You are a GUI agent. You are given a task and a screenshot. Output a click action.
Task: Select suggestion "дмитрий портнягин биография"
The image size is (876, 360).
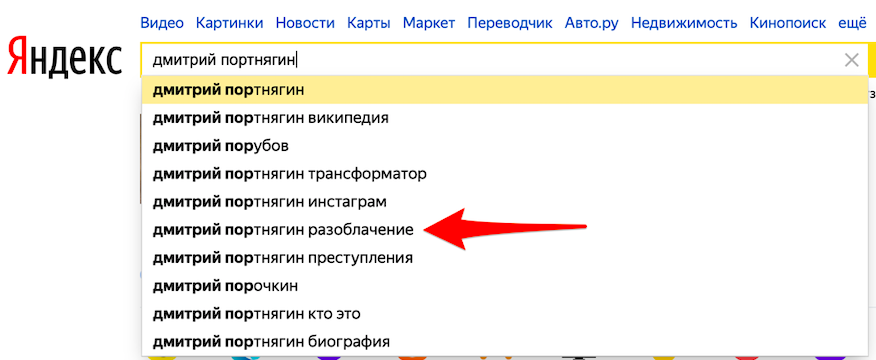click(x=504, y=341)
